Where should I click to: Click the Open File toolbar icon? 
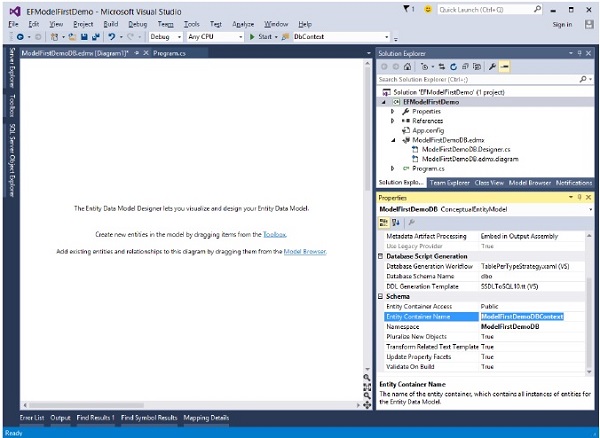point(72,37)
